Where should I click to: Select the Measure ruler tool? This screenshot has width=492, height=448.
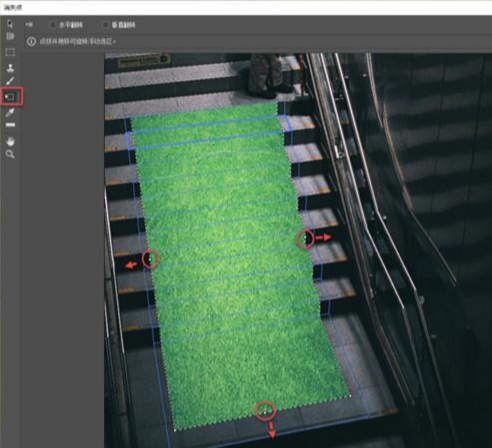pos(10,125)
